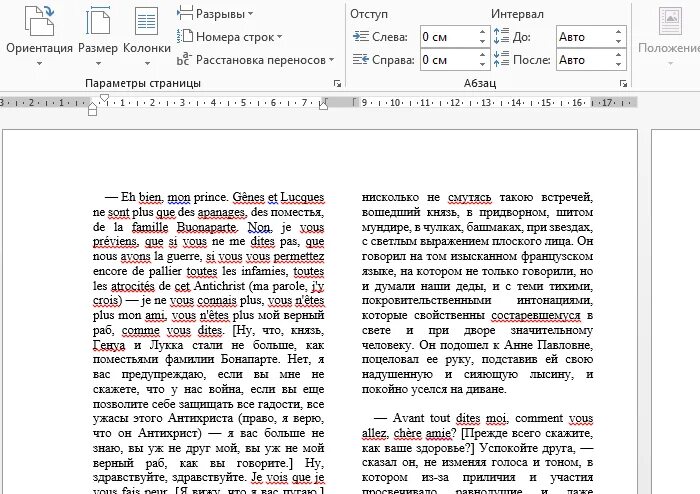Viewport: 700px width, 494px height.
Task: Click the word Buonaparte in left column
Action: (x=206, y=227)
